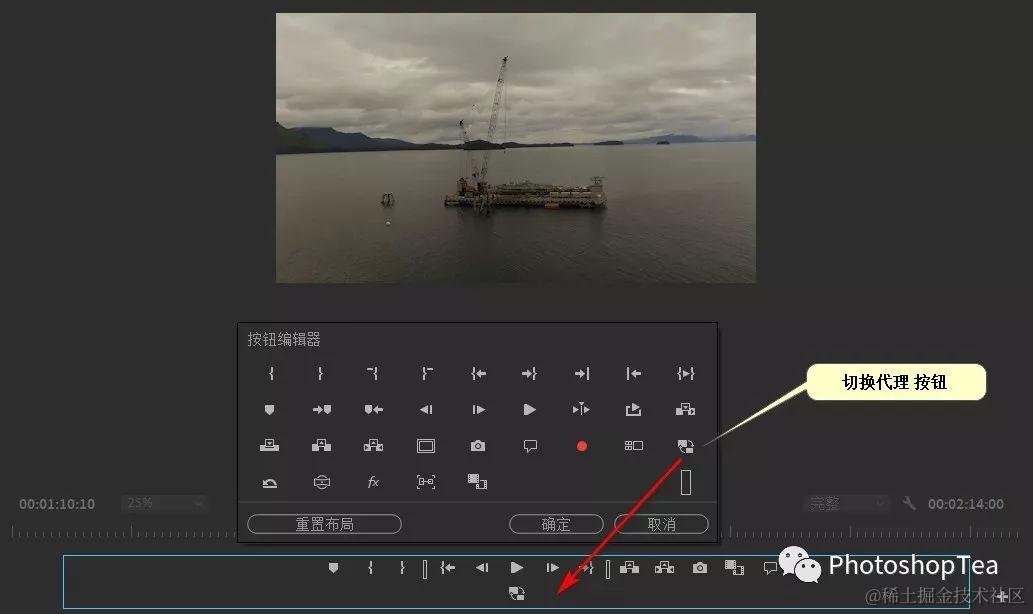This screenshot has width=1033, height=614.
Task: Click the fx global mute icon
Action: point(374,482)
